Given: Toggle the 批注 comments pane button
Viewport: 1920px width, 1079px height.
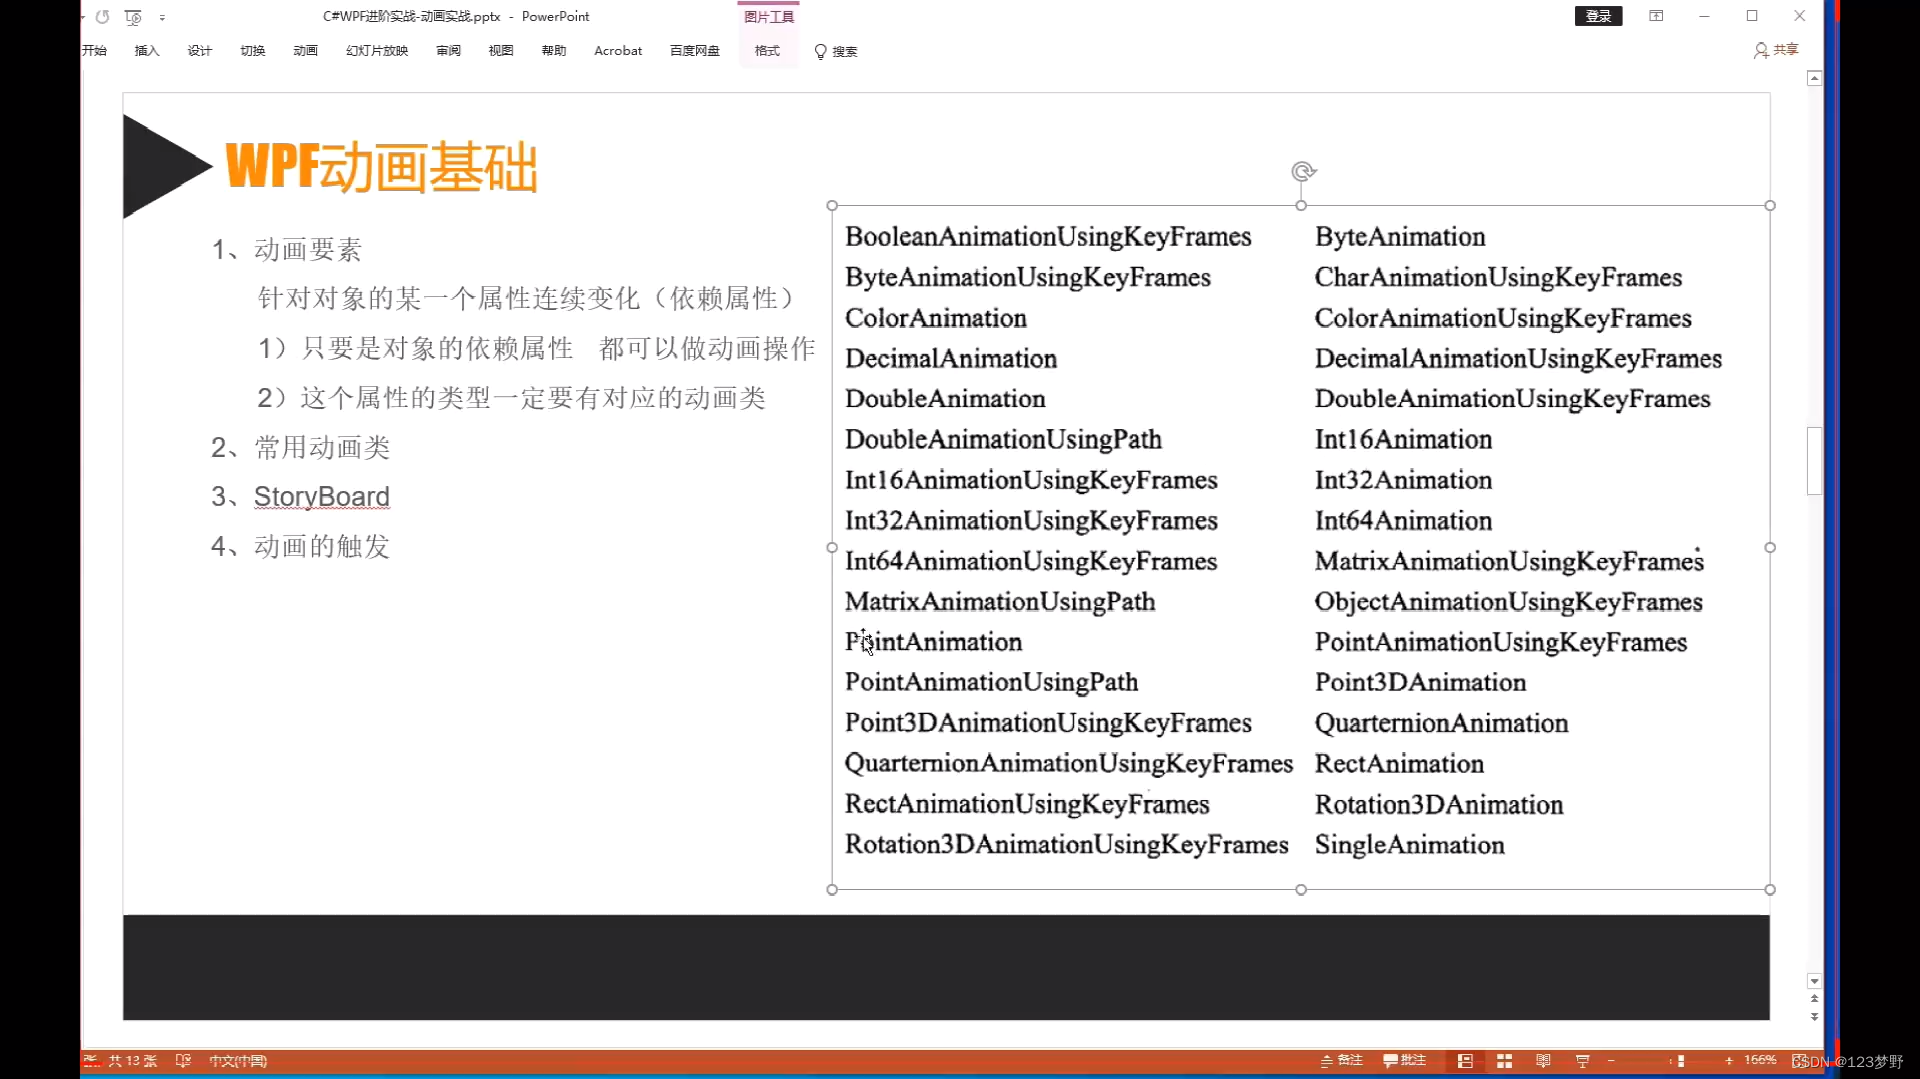Looking at the screenshot, I should (1405, 1061).
